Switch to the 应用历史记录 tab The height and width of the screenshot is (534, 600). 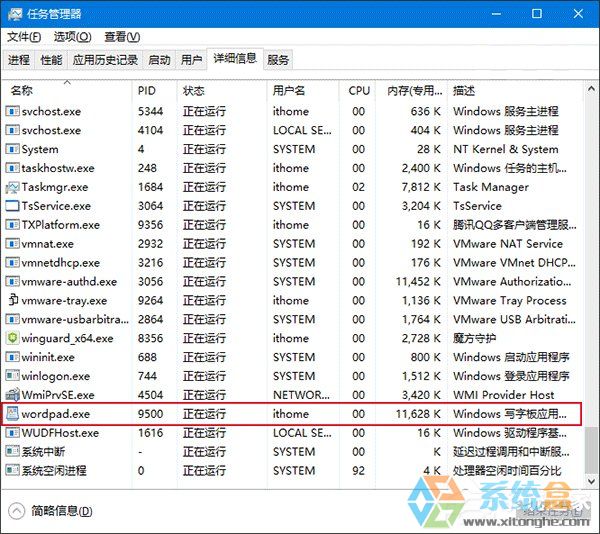[x=105, y=60]
